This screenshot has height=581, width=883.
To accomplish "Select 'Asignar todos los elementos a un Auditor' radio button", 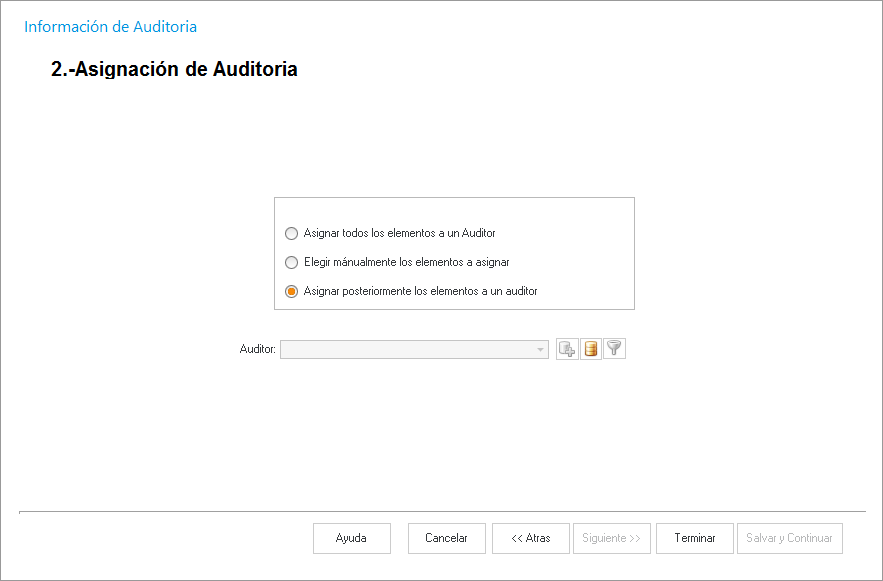I will [291, 233].
